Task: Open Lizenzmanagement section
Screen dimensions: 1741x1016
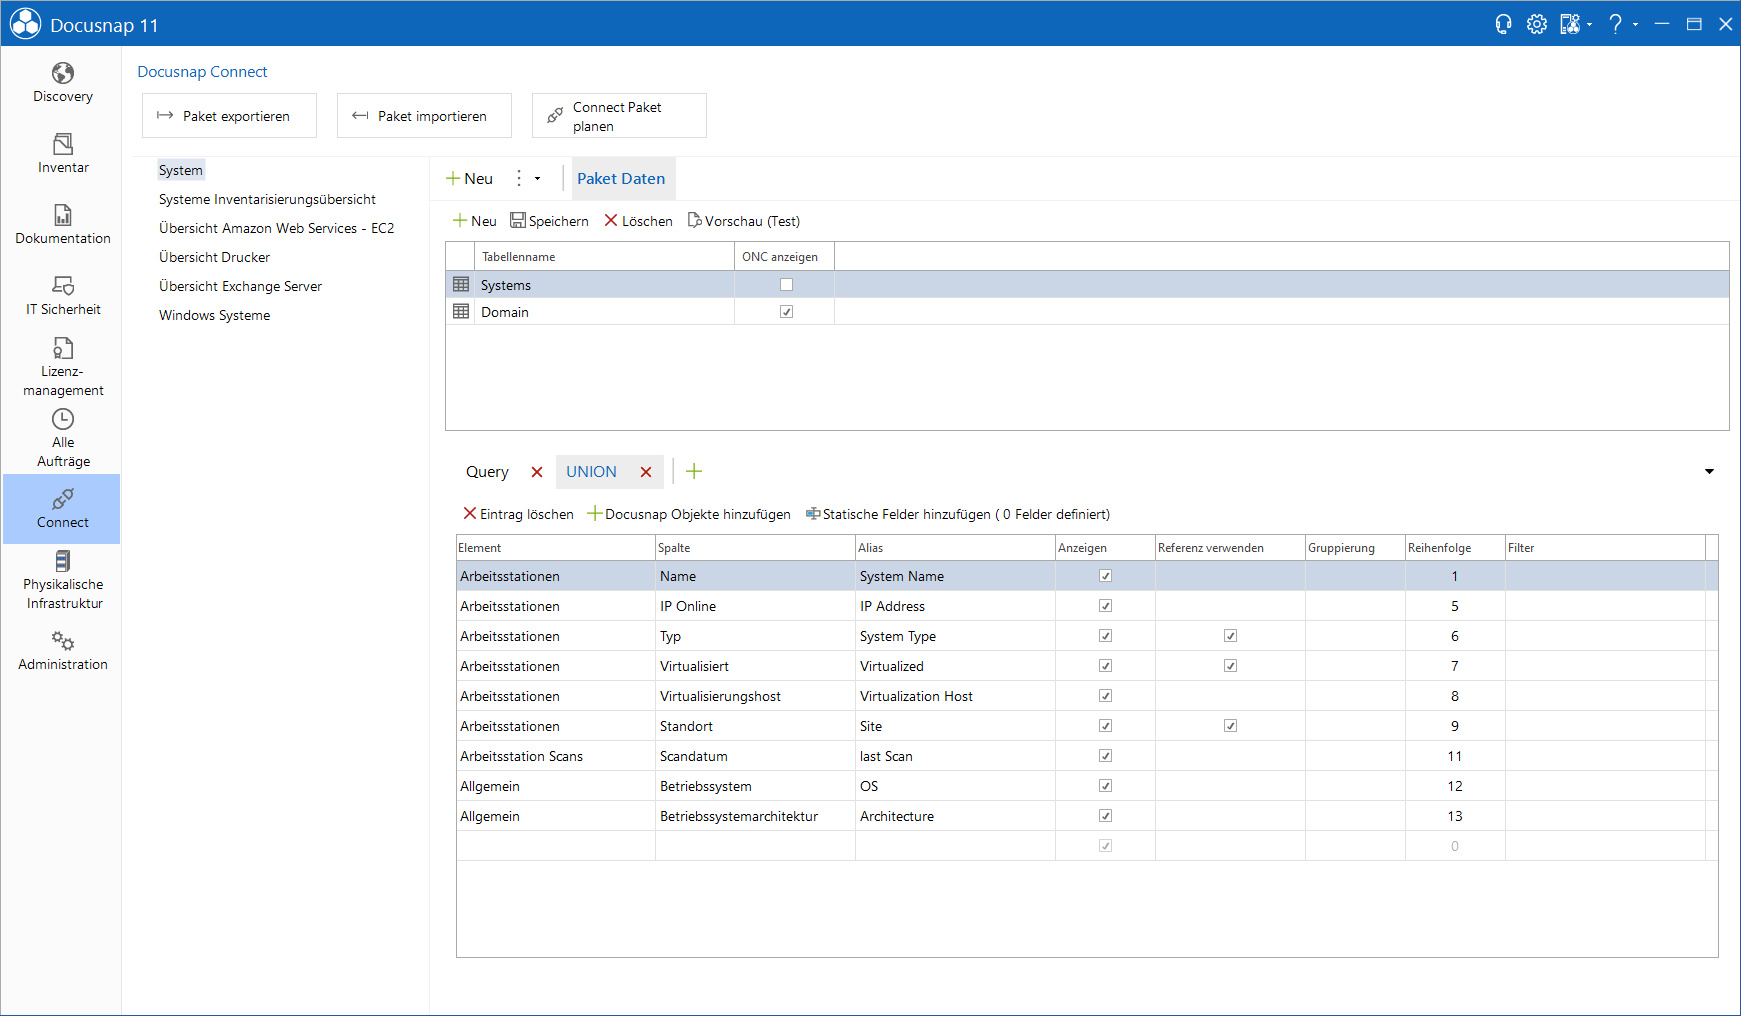Action: click(62, 367)
